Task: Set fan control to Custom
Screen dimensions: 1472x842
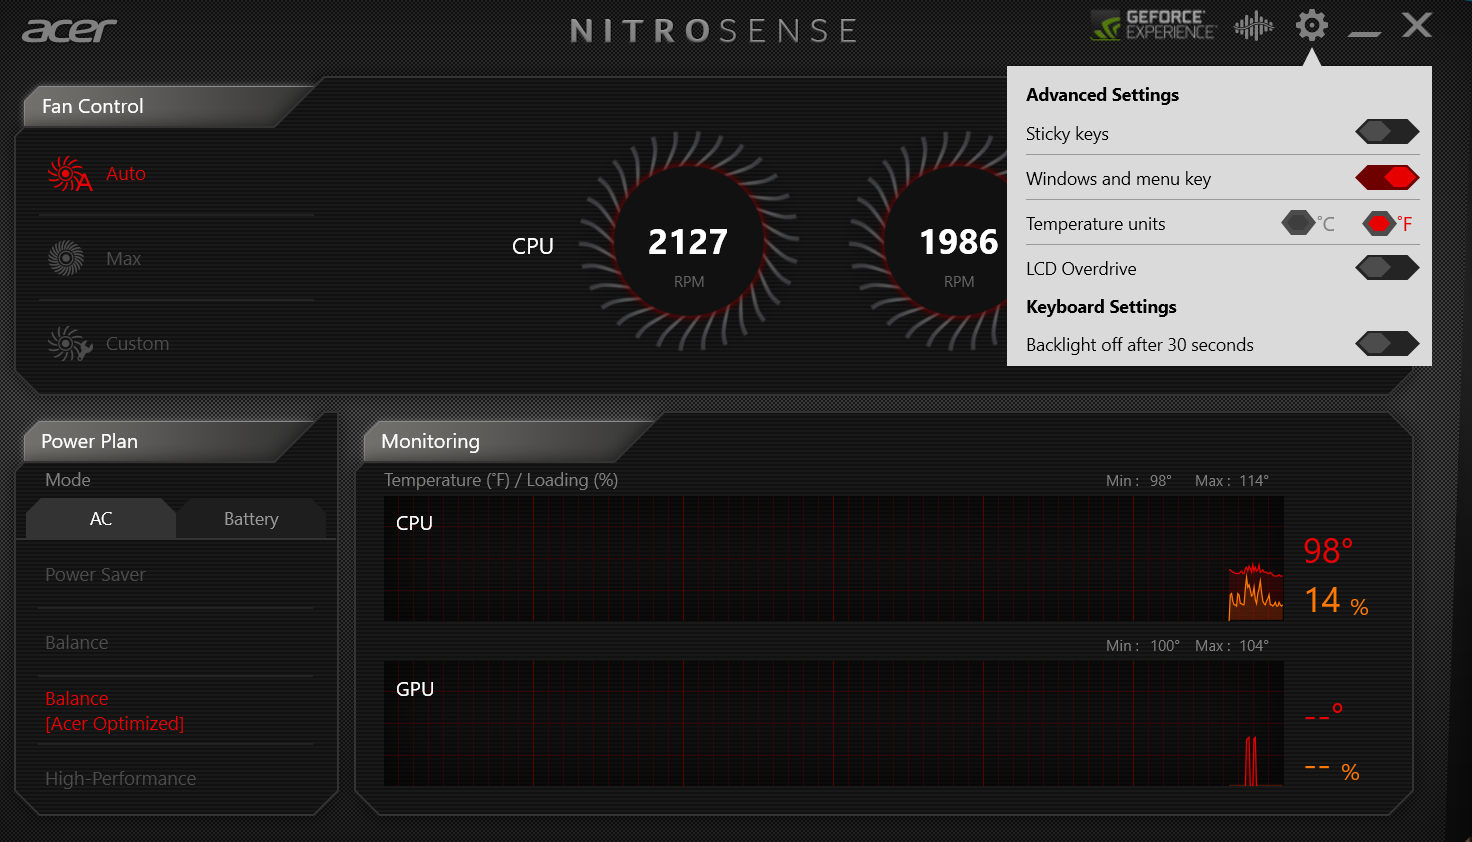Action: point(137,344)
